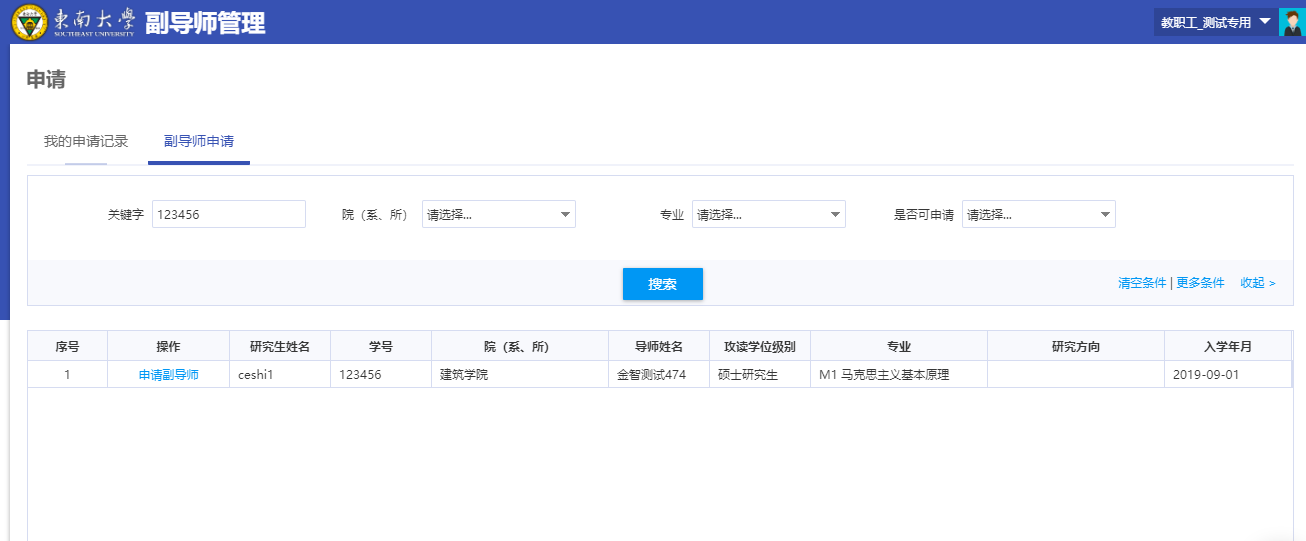Image resolution: width=1306 pixels, height=541 pixels.
Task: Click the 导师姓名 column header
Action: (658, 346)
